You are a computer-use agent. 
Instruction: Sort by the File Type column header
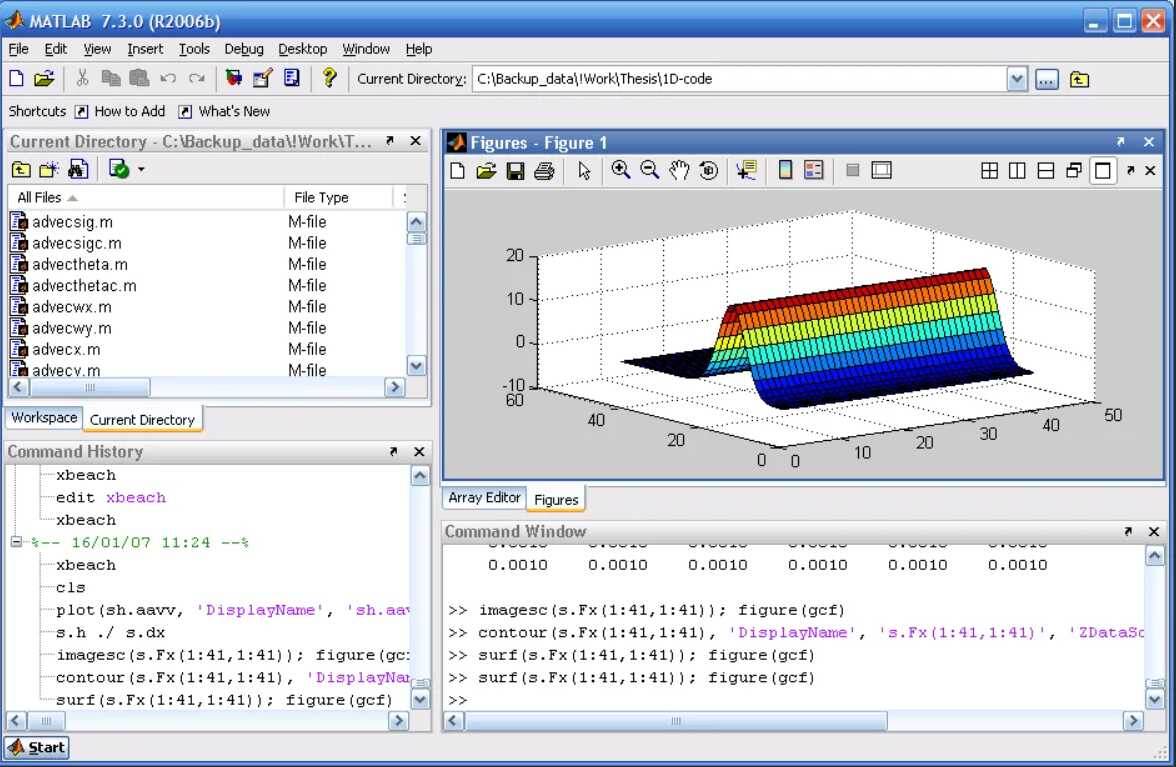338,197
